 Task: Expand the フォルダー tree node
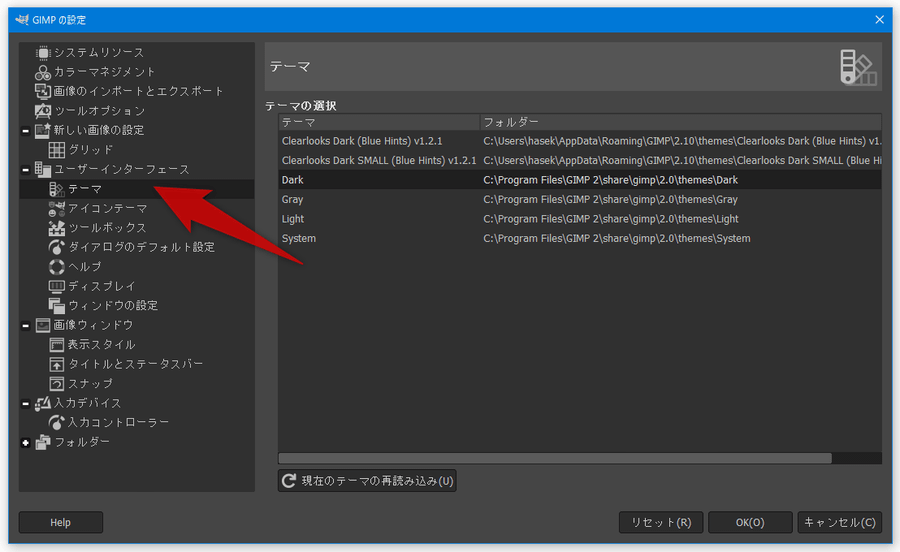pyautogui.click(x=25, y=444)
